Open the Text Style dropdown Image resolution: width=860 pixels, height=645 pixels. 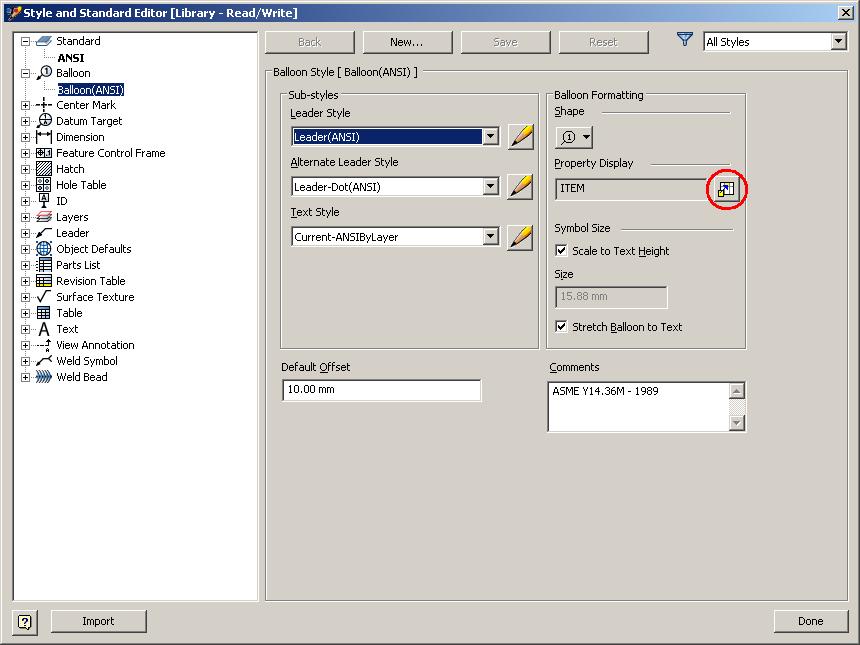(x=491, y=237)
